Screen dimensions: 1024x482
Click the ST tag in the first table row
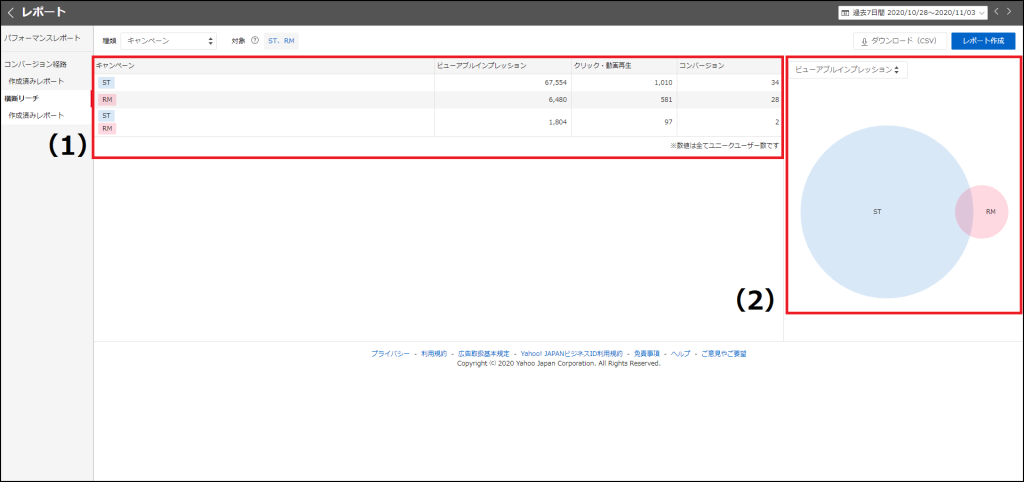[107, 83]
